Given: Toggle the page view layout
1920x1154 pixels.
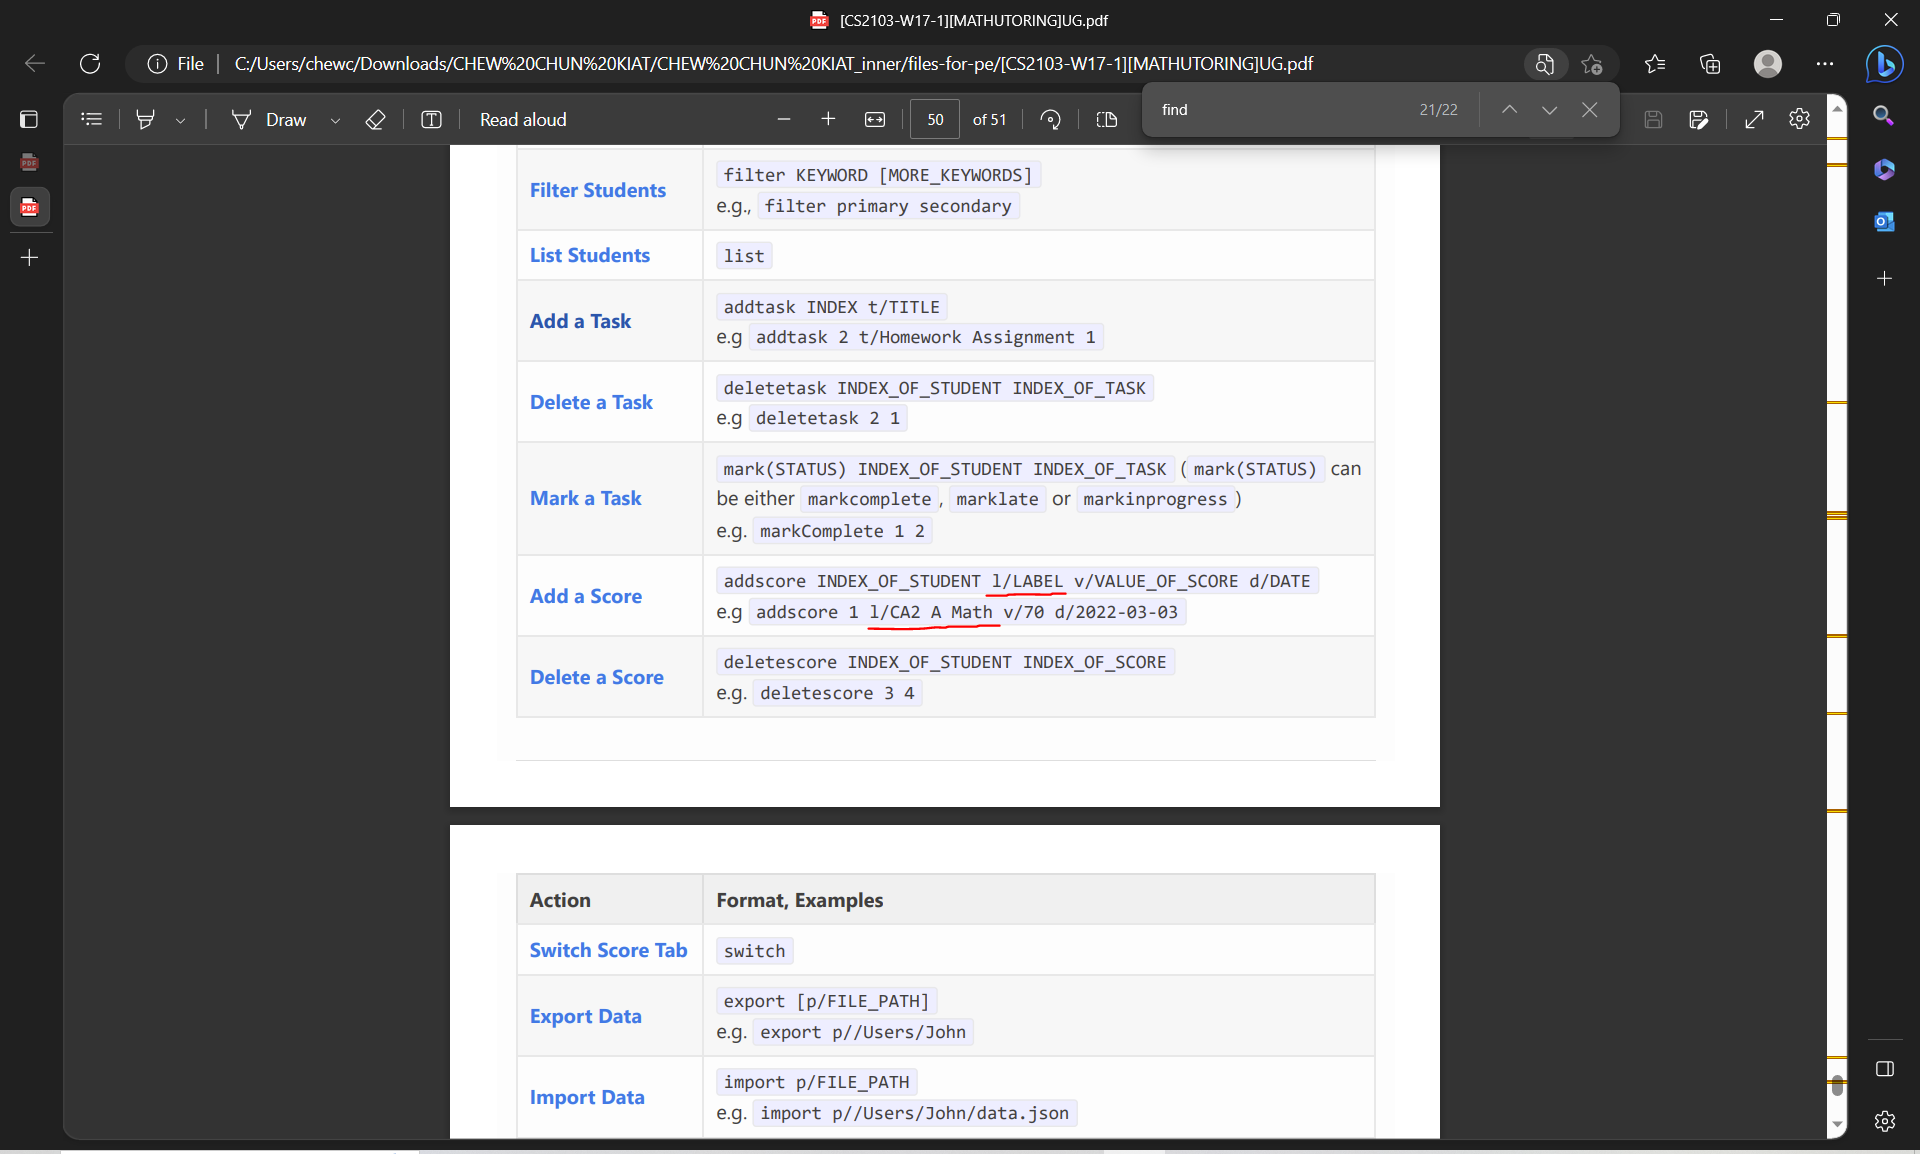Looking at the screenshot, I should (1106, 119).
